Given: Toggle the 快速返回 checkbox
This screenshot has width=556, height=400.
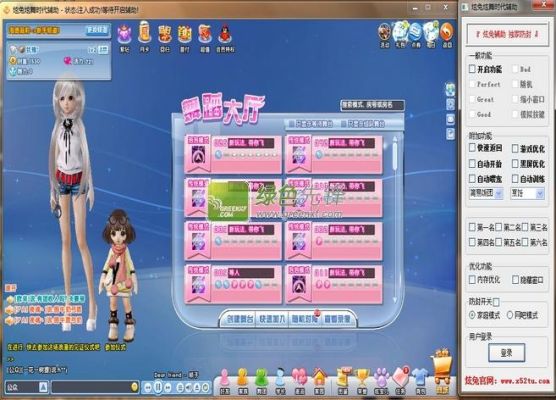Looking at the screenshot, I should pyautogui.click(x=472, y=148).
